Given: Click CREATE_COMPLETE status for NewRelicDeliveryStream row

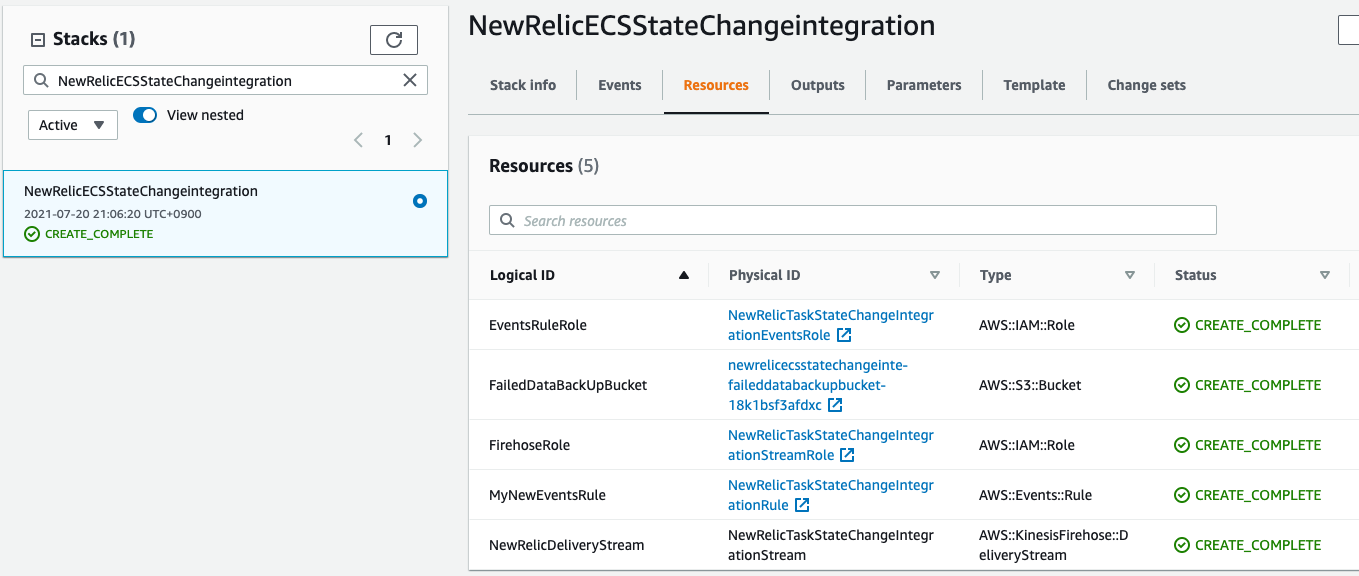Looking at the screenshot, I should 1248,545.
